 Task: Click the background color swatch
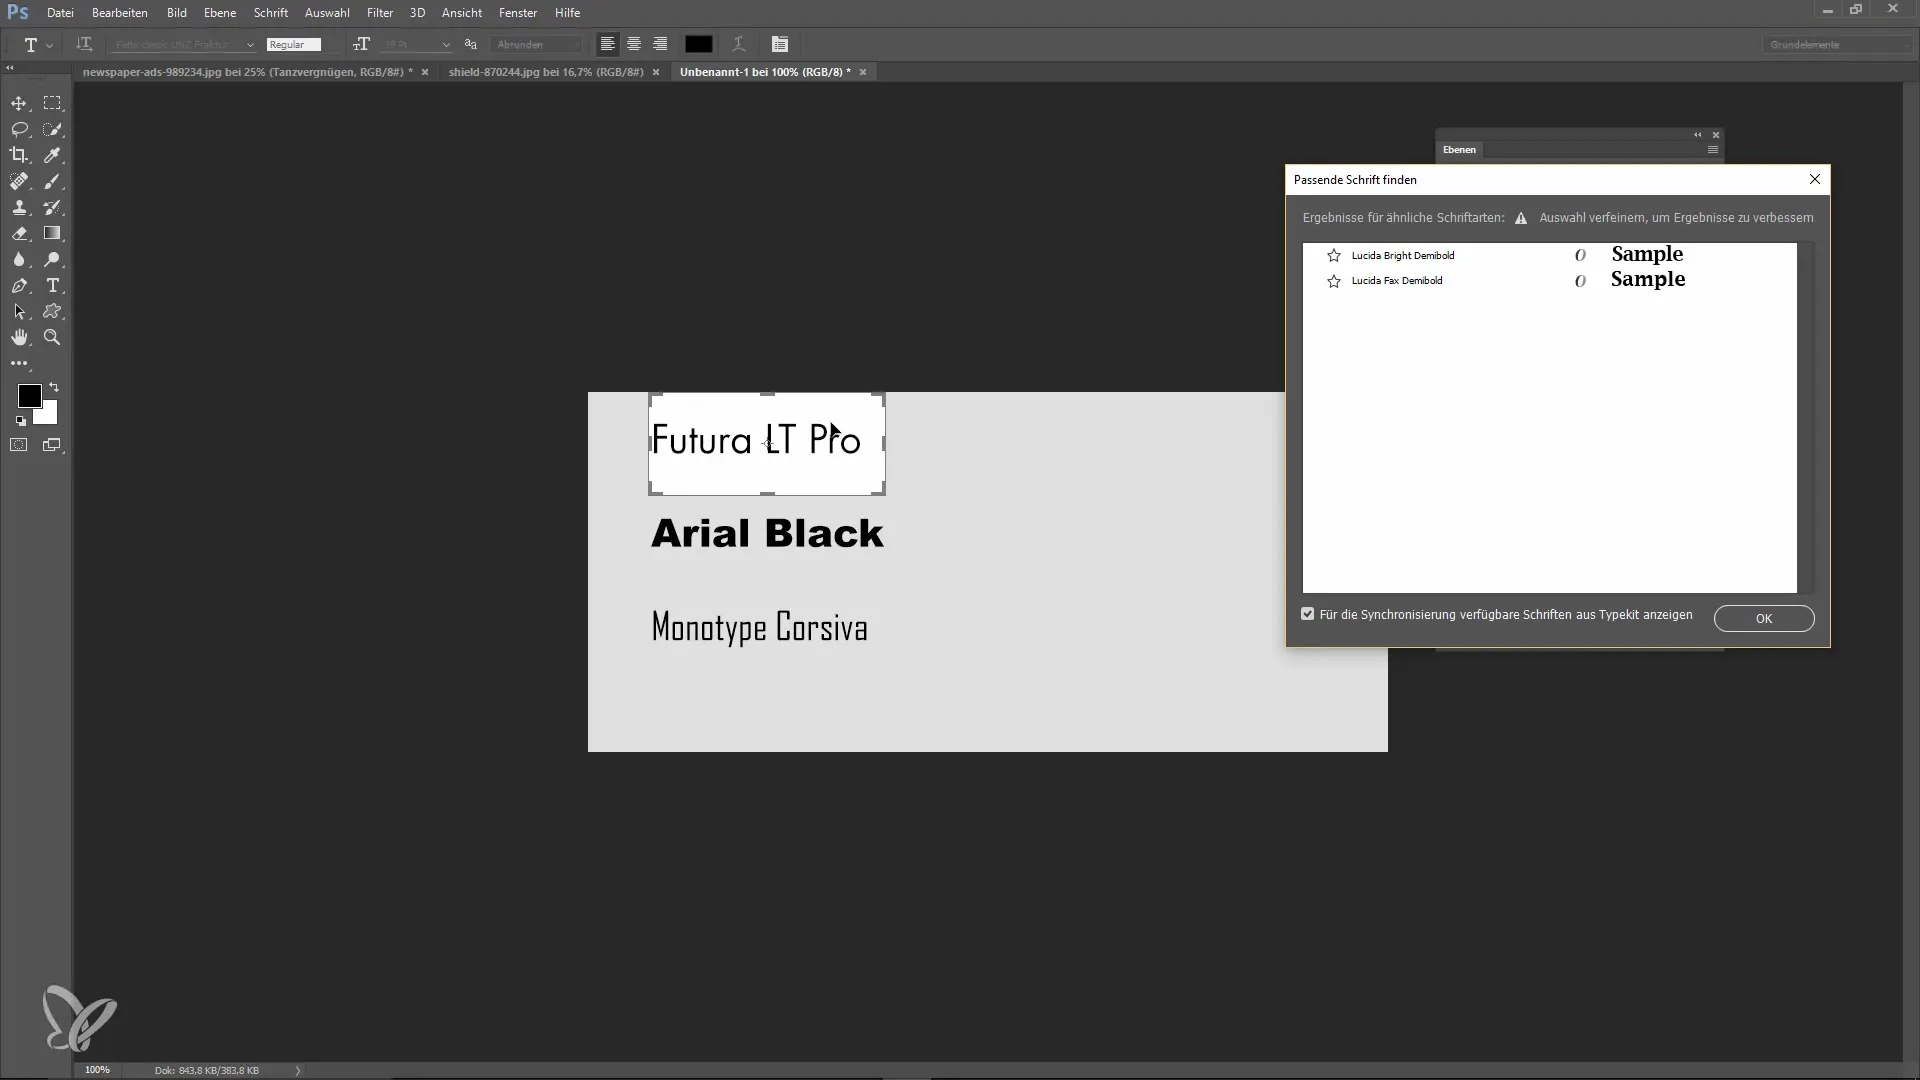click(48, 415)
